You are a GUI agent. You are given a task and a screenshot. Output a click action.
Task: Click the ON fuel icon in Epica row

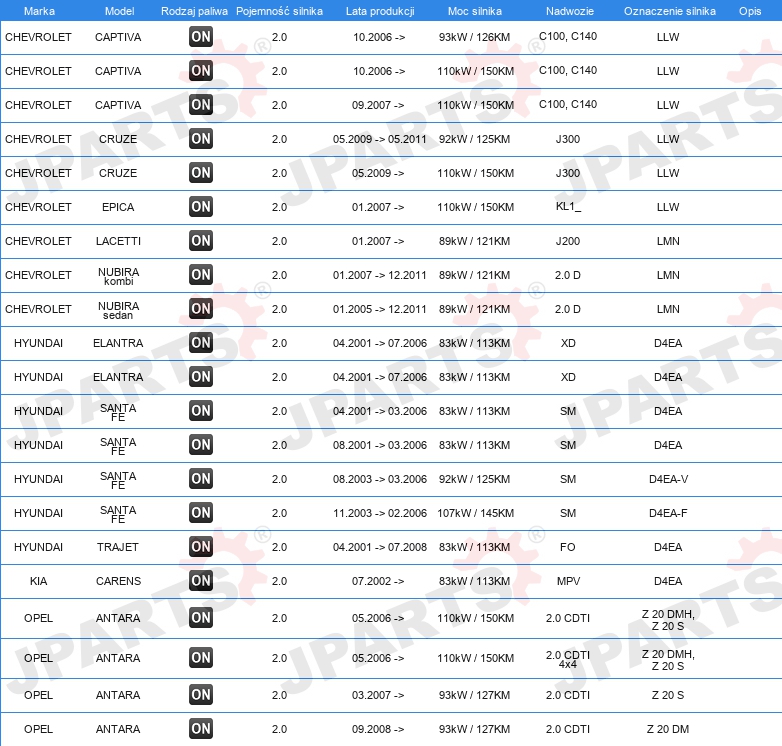201,206
